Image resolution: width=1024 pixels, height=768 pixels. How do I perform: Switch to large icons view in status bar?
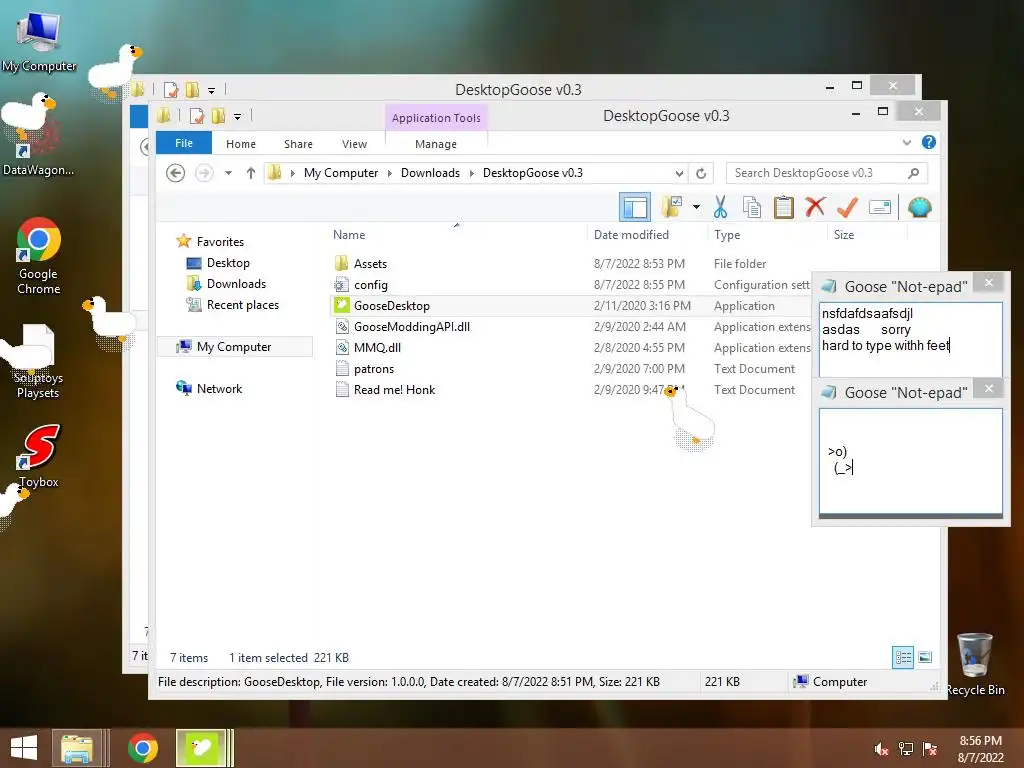point(925,658)
